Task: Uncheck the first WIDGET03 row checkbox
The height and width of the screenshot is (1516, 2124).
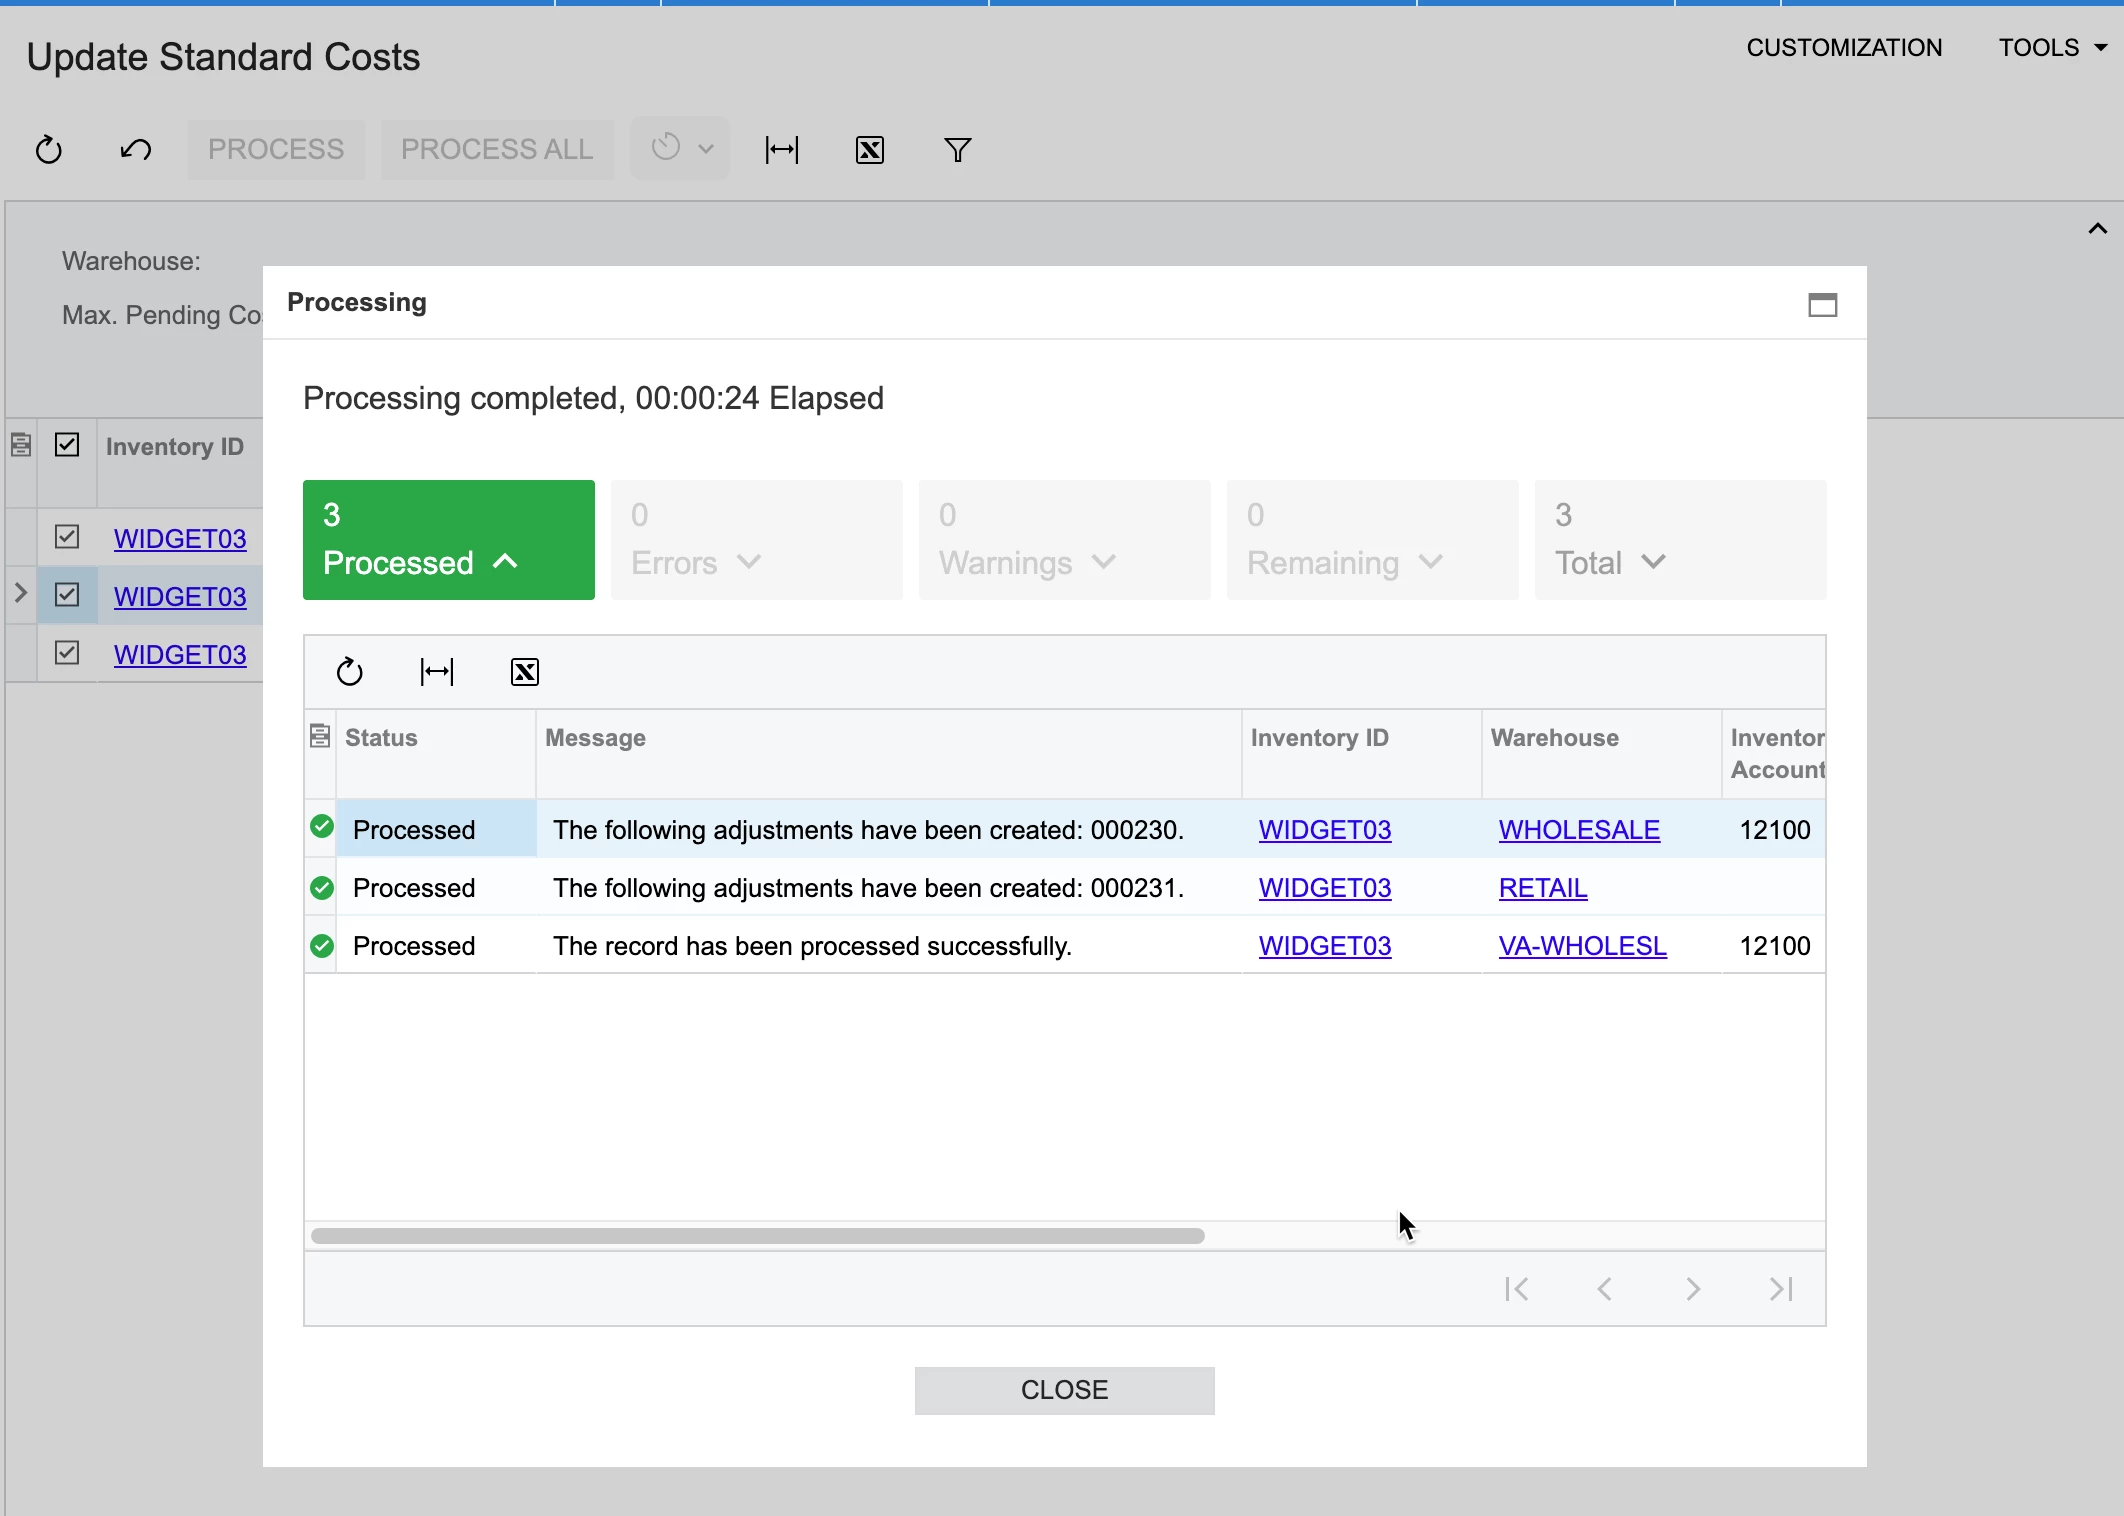Action: tap(67, 537)
